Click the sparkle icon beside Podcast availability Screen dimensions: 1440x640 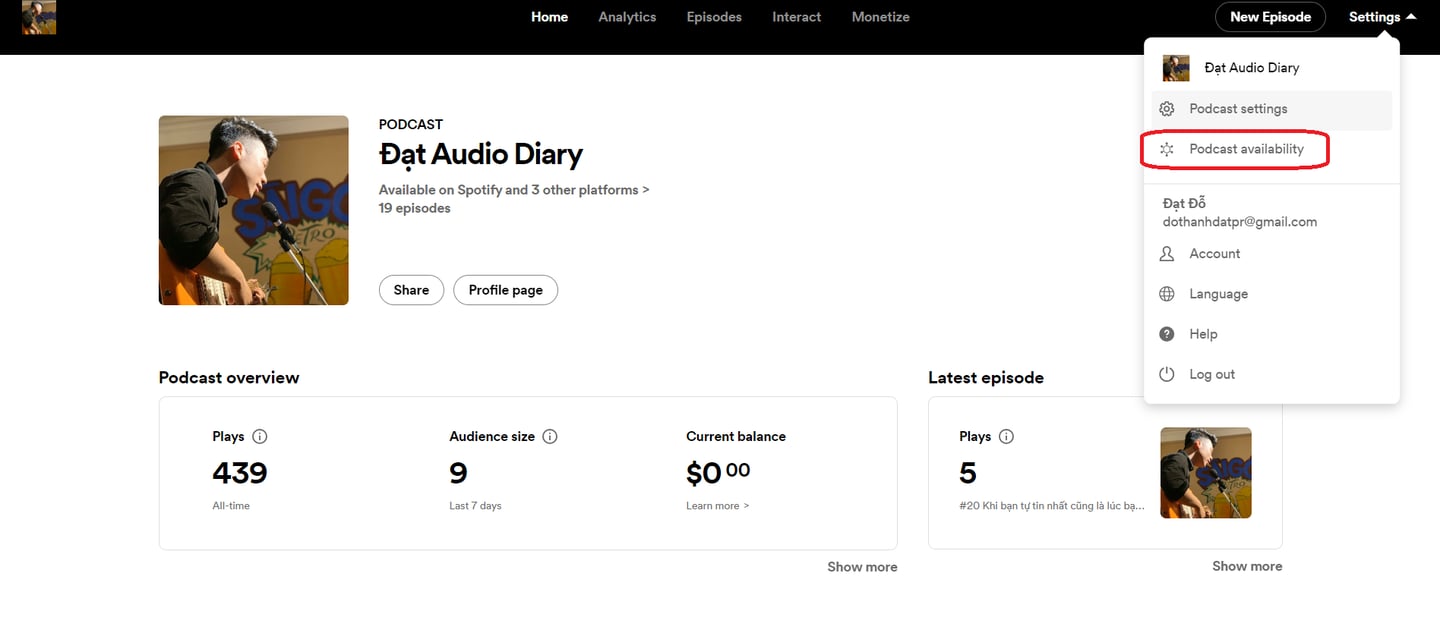1166,149
